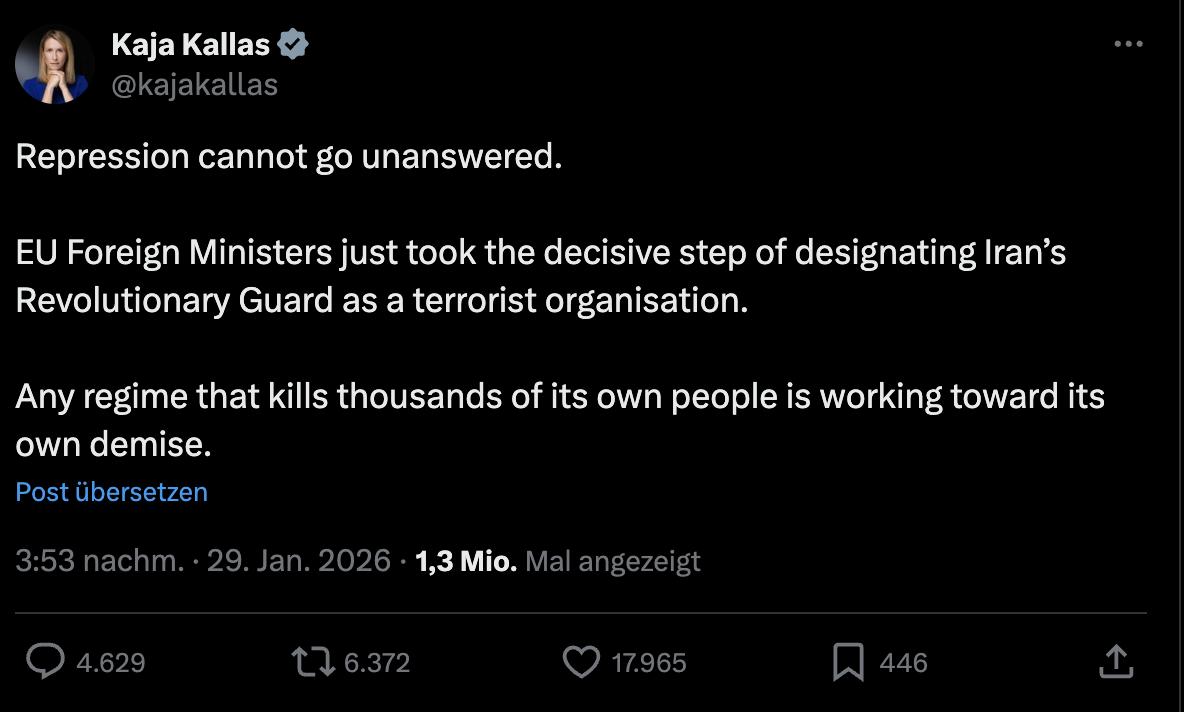Click the blue verified badge
The image size is (1184, 712).
click(294, 44)
